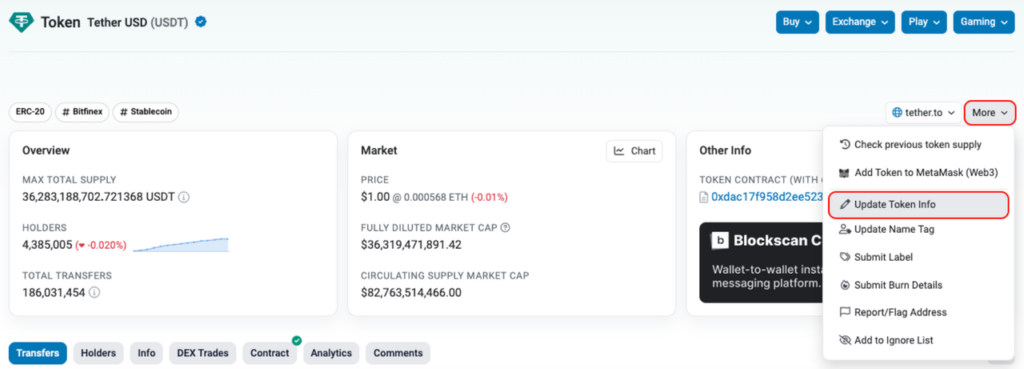Screen dimensions: 1024x369
Task: Click the green verified check on Contract tab
Action: click(x=296, y=340)
